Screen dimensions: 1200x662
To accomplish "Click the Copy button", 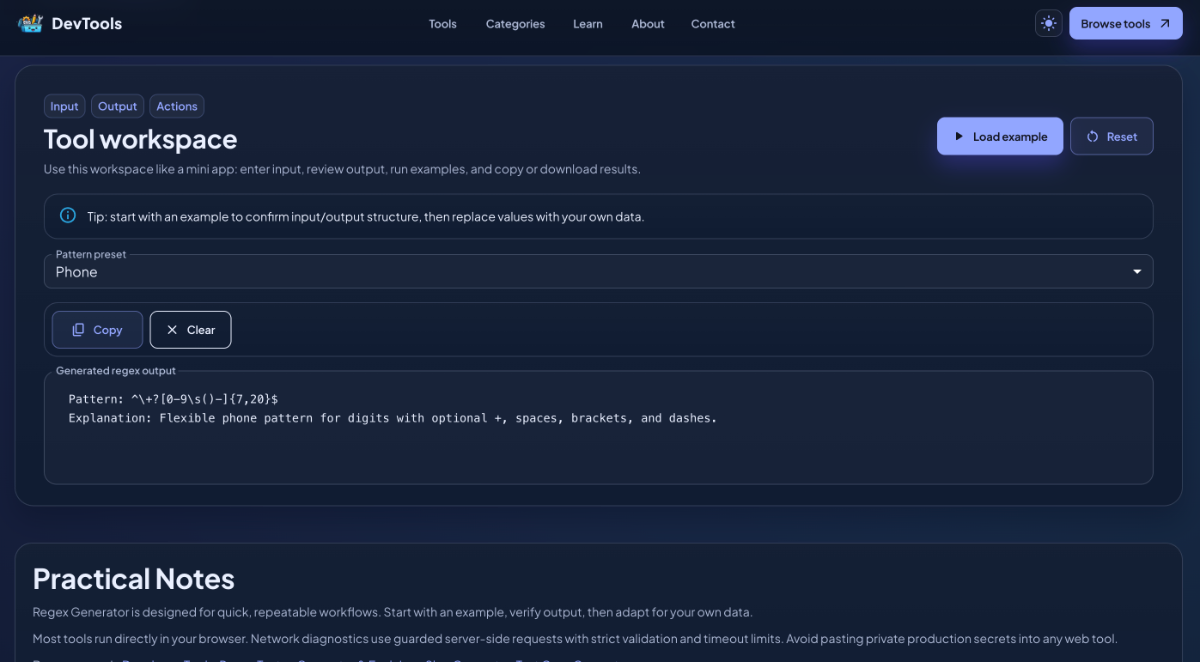I will tap(97, 330).
